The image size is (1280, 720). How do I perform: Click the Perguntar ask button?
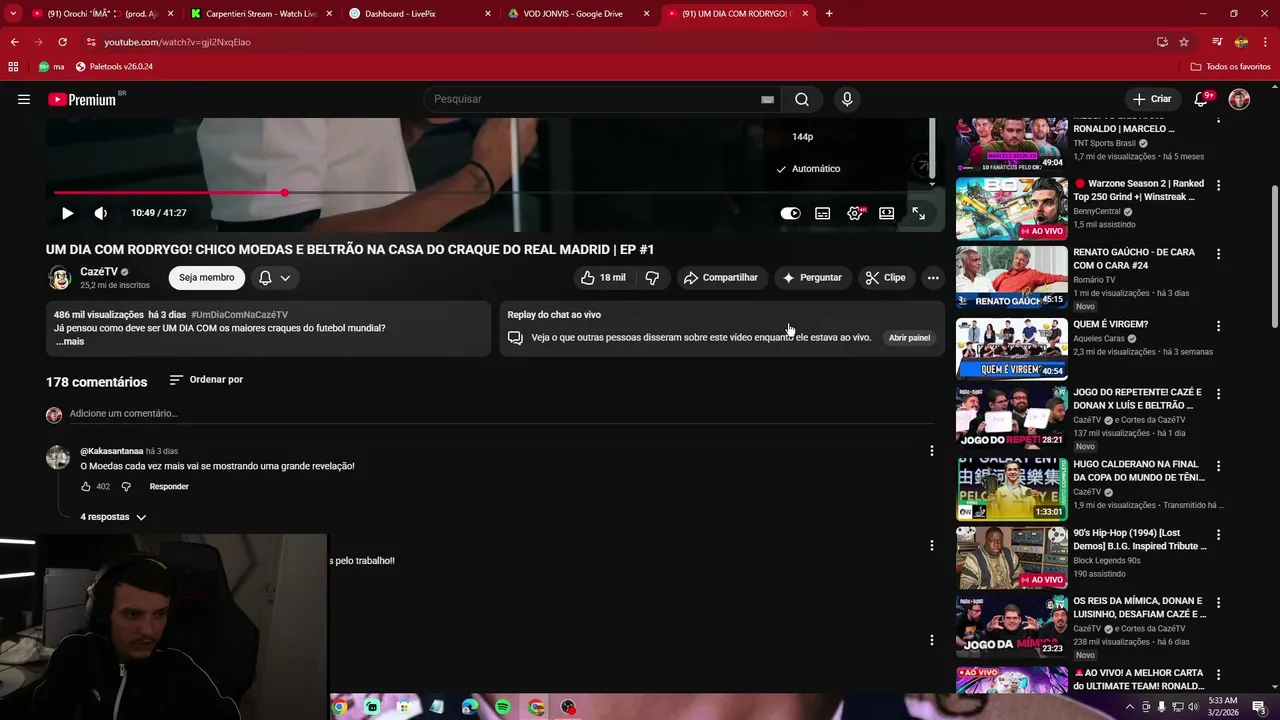(812, 278)
